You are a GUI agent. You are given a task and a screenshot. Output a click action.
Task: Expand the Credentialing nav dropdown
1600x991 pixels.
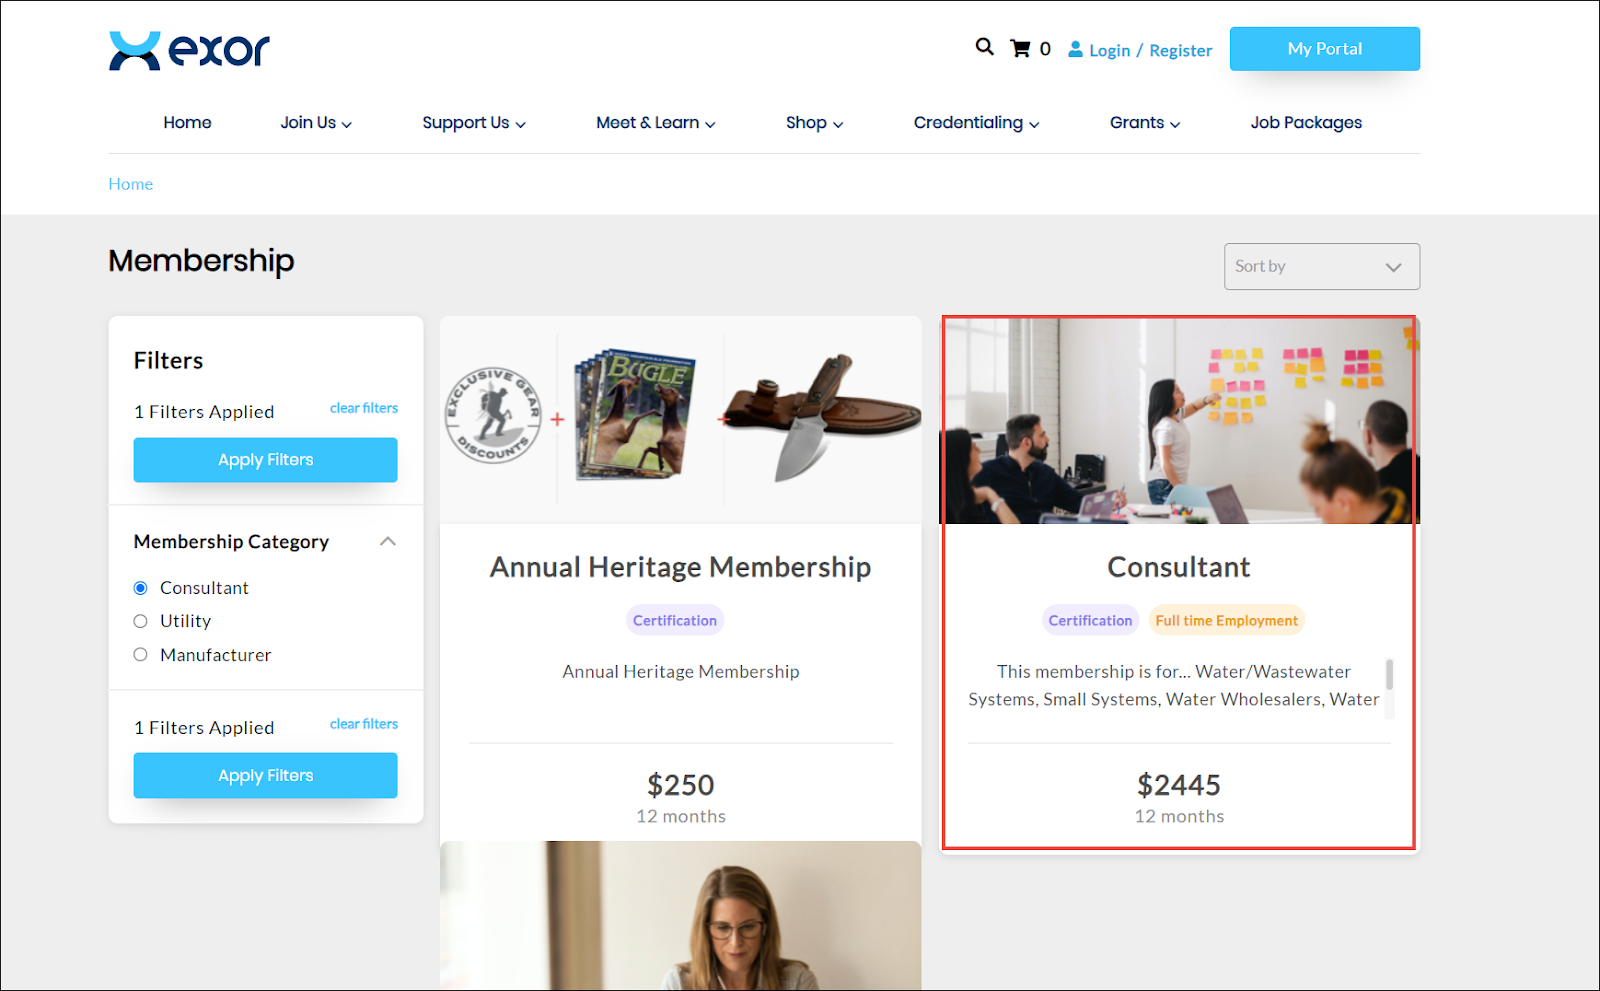(x=976, y=123)
